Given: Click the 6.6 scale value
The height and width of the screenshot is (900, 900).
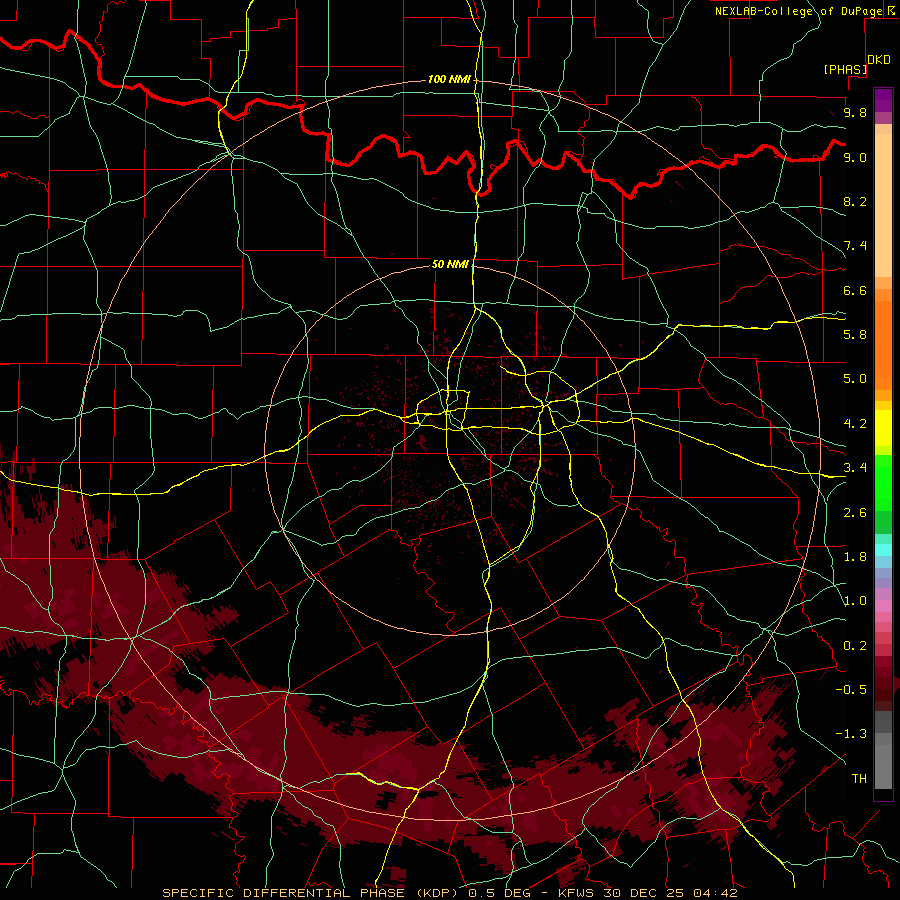Looking at the screenshot, I should [855, 290].
